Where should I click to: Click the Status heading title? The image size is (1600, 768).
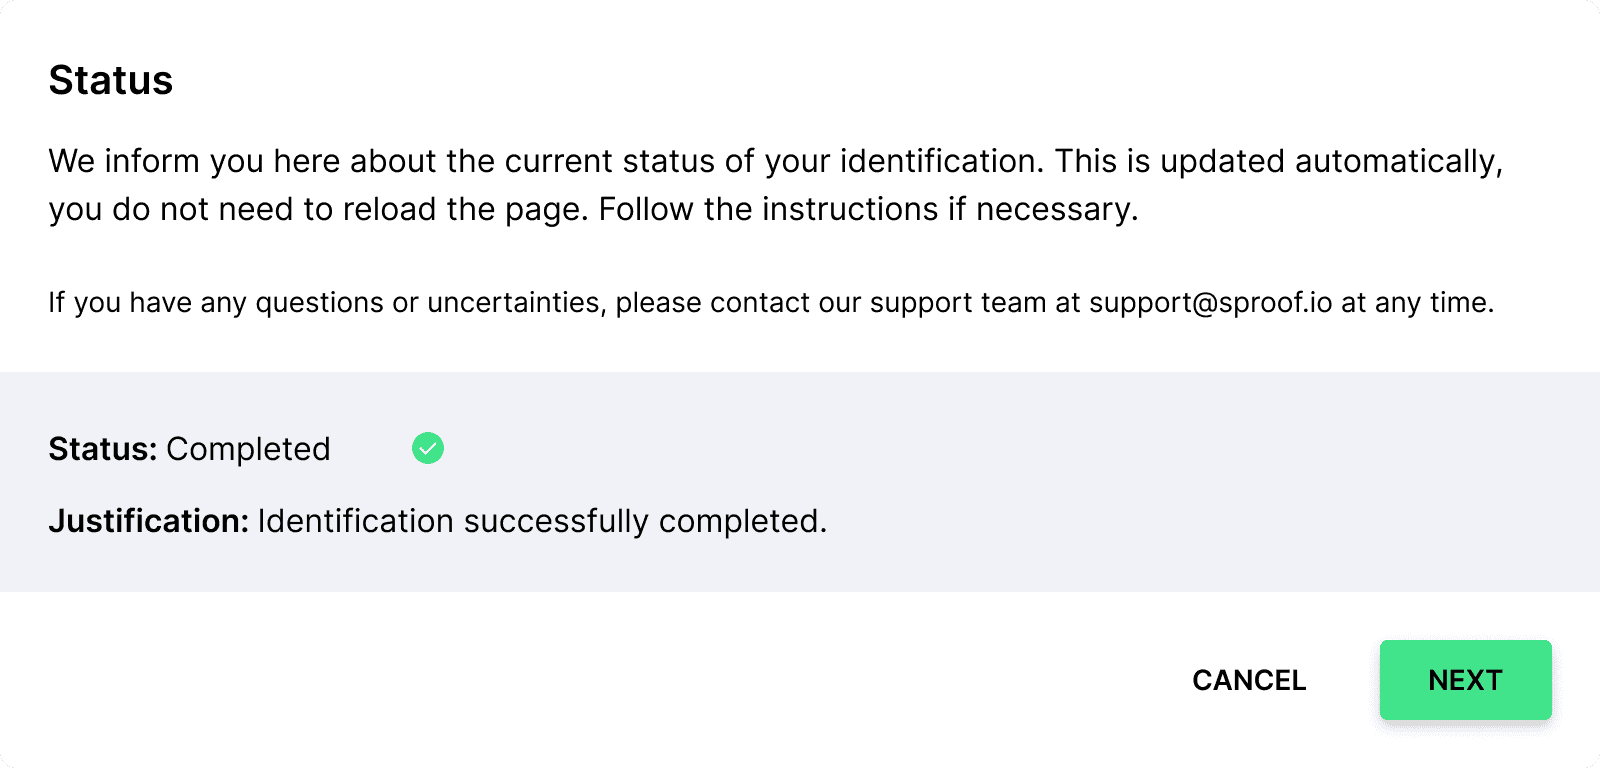click(x=111, y=80)
